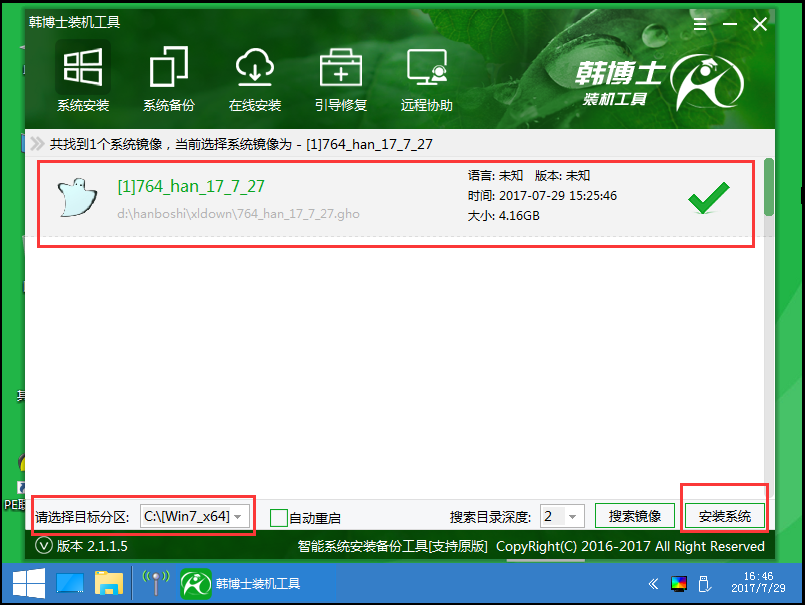
Task: Minimize the 韩博士装机工具 window
Action: 730,24
